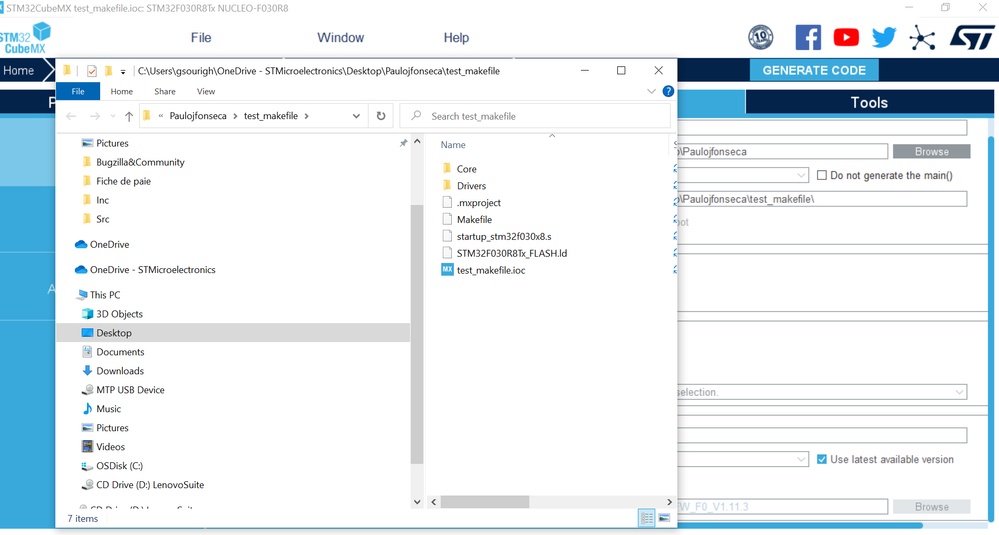Open the STM32CubeMX logo
The width and height of the screenshot is (999, 535).
pyautogui.click(x=25, y=38)
